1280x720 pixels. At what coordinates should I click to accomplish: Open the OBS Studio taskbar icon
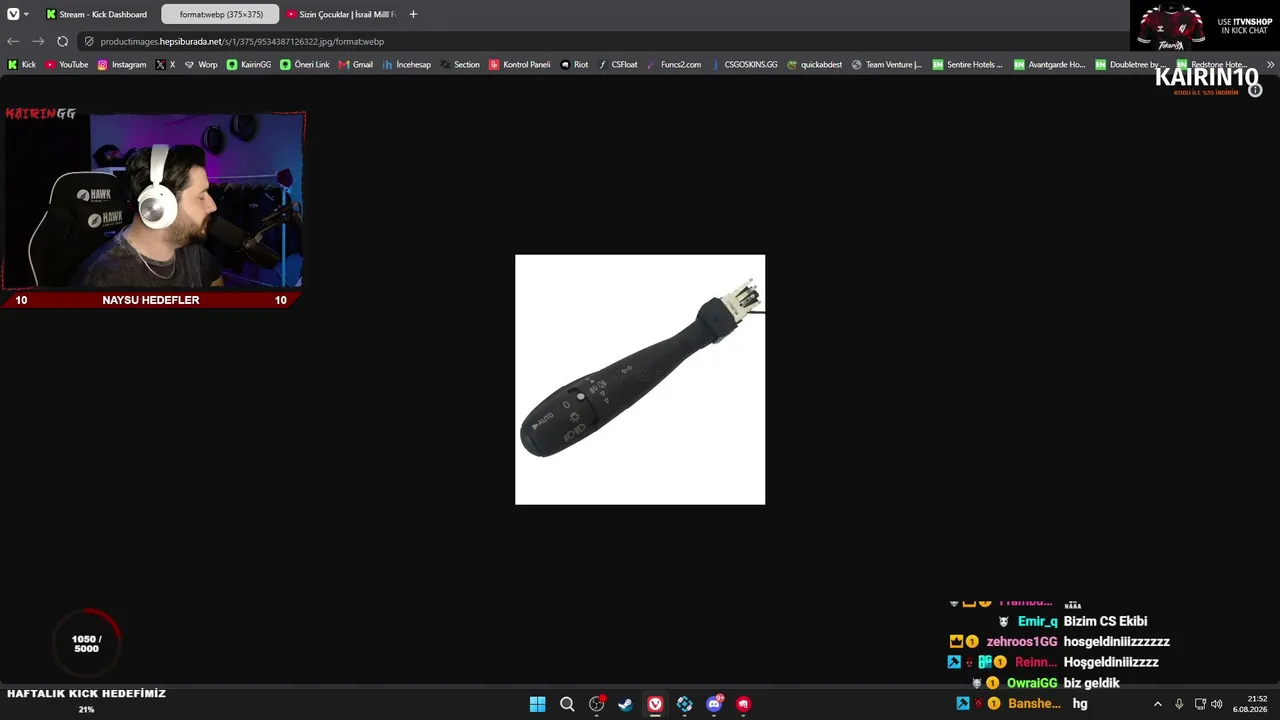597,704
